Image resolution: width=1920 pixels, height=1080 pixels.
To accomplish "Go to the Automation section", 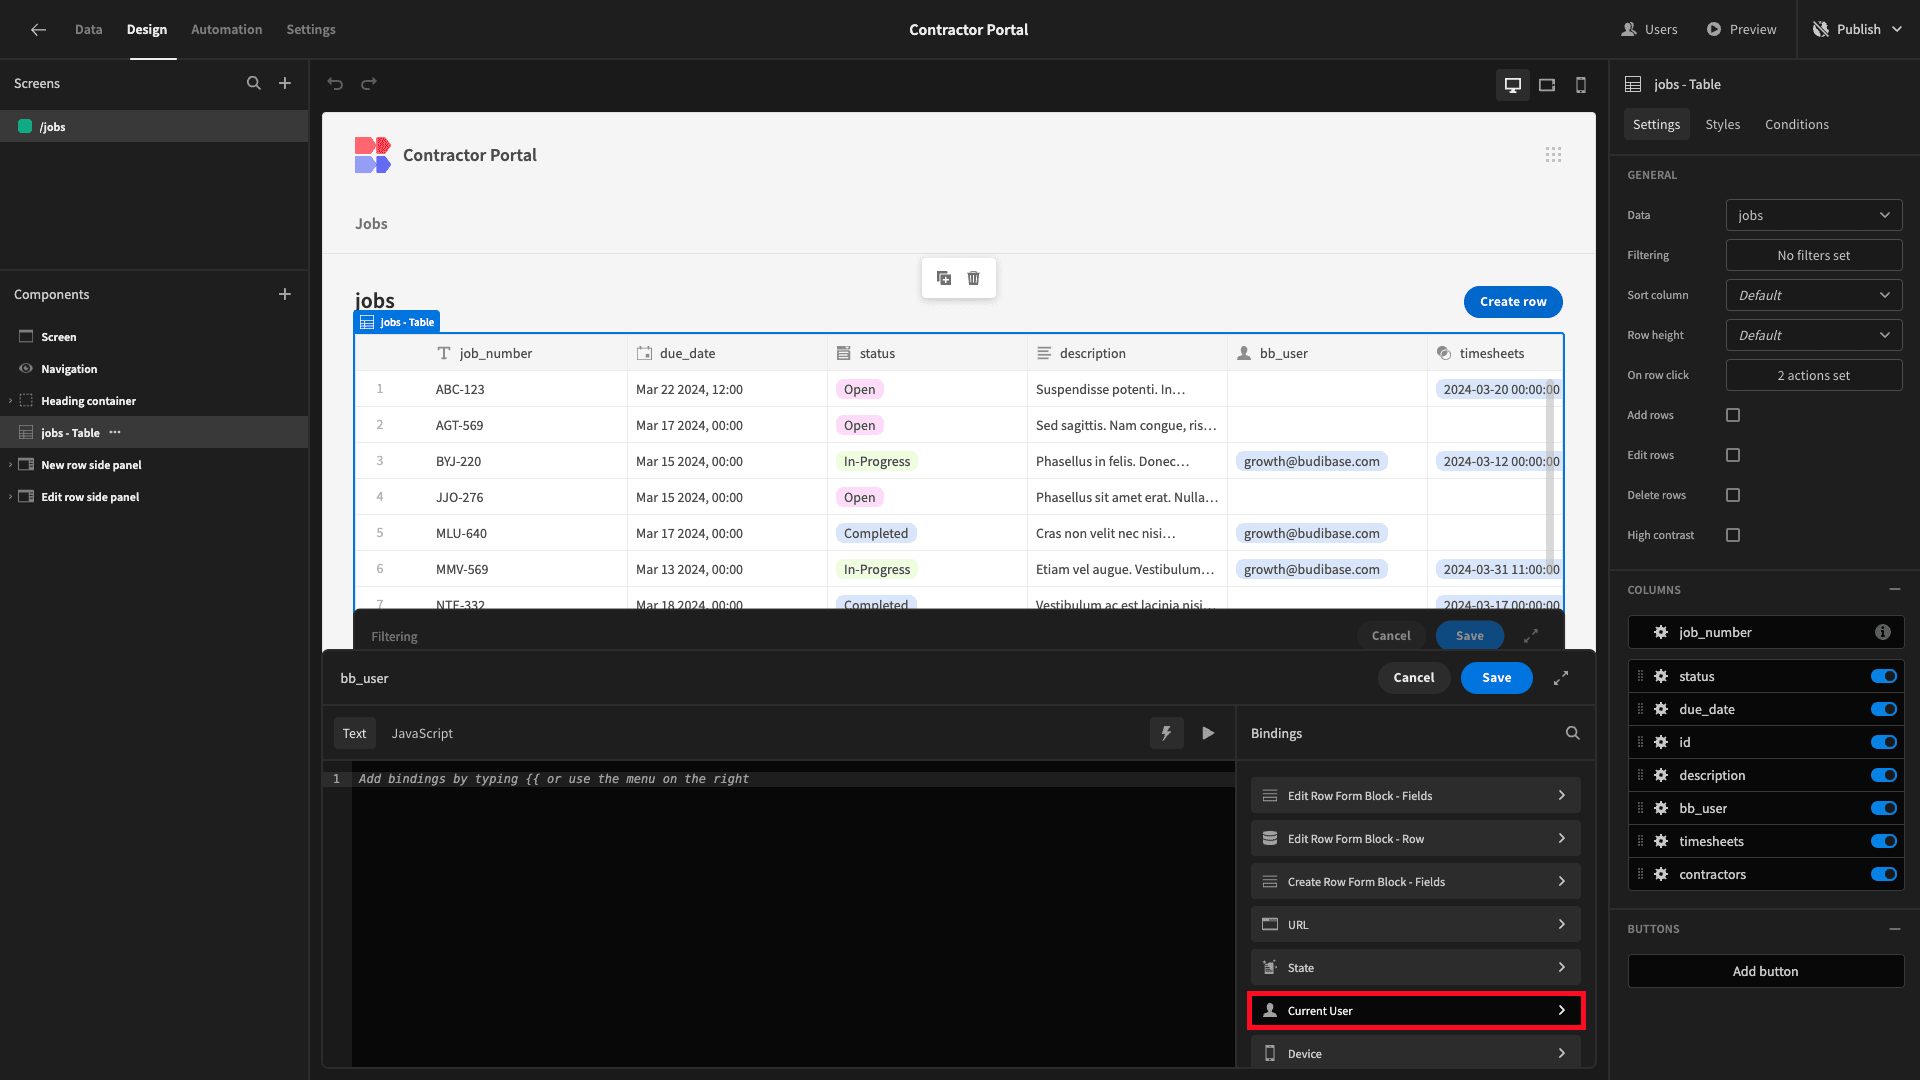I will 227,30.
